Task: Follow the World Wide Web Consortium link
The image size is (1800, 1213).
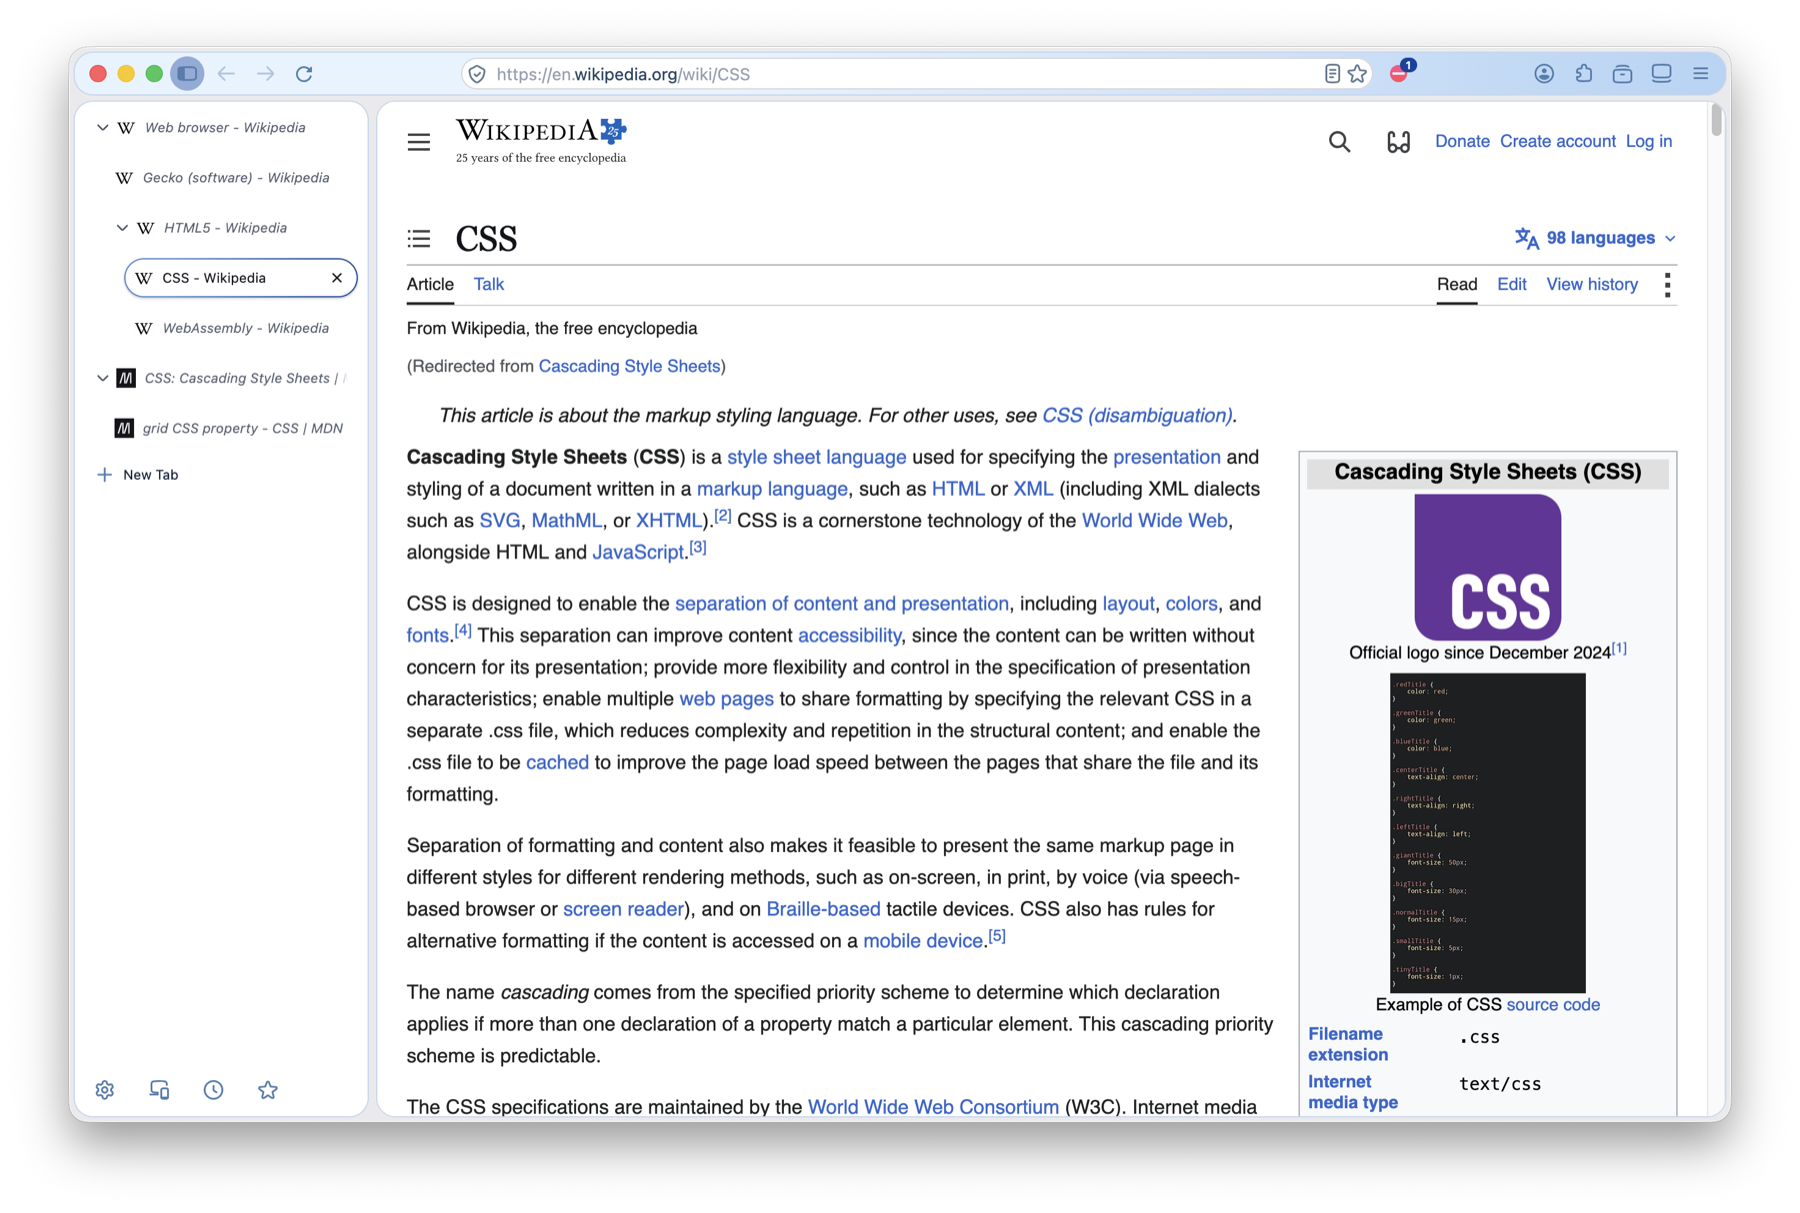Action: click(x=933, y=1107)
